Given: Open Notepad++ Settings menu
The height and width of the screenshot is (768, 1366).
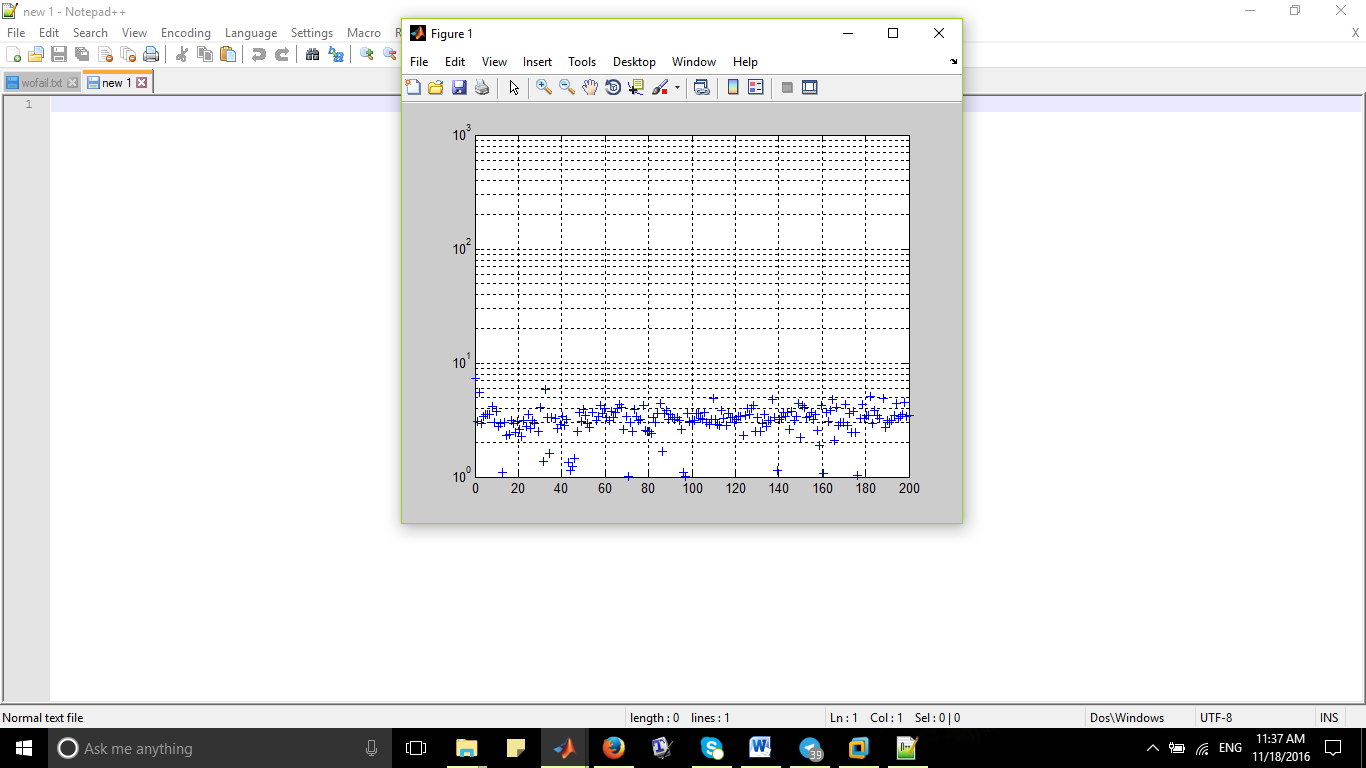Looking at the screenshot, I should point(312,33).
